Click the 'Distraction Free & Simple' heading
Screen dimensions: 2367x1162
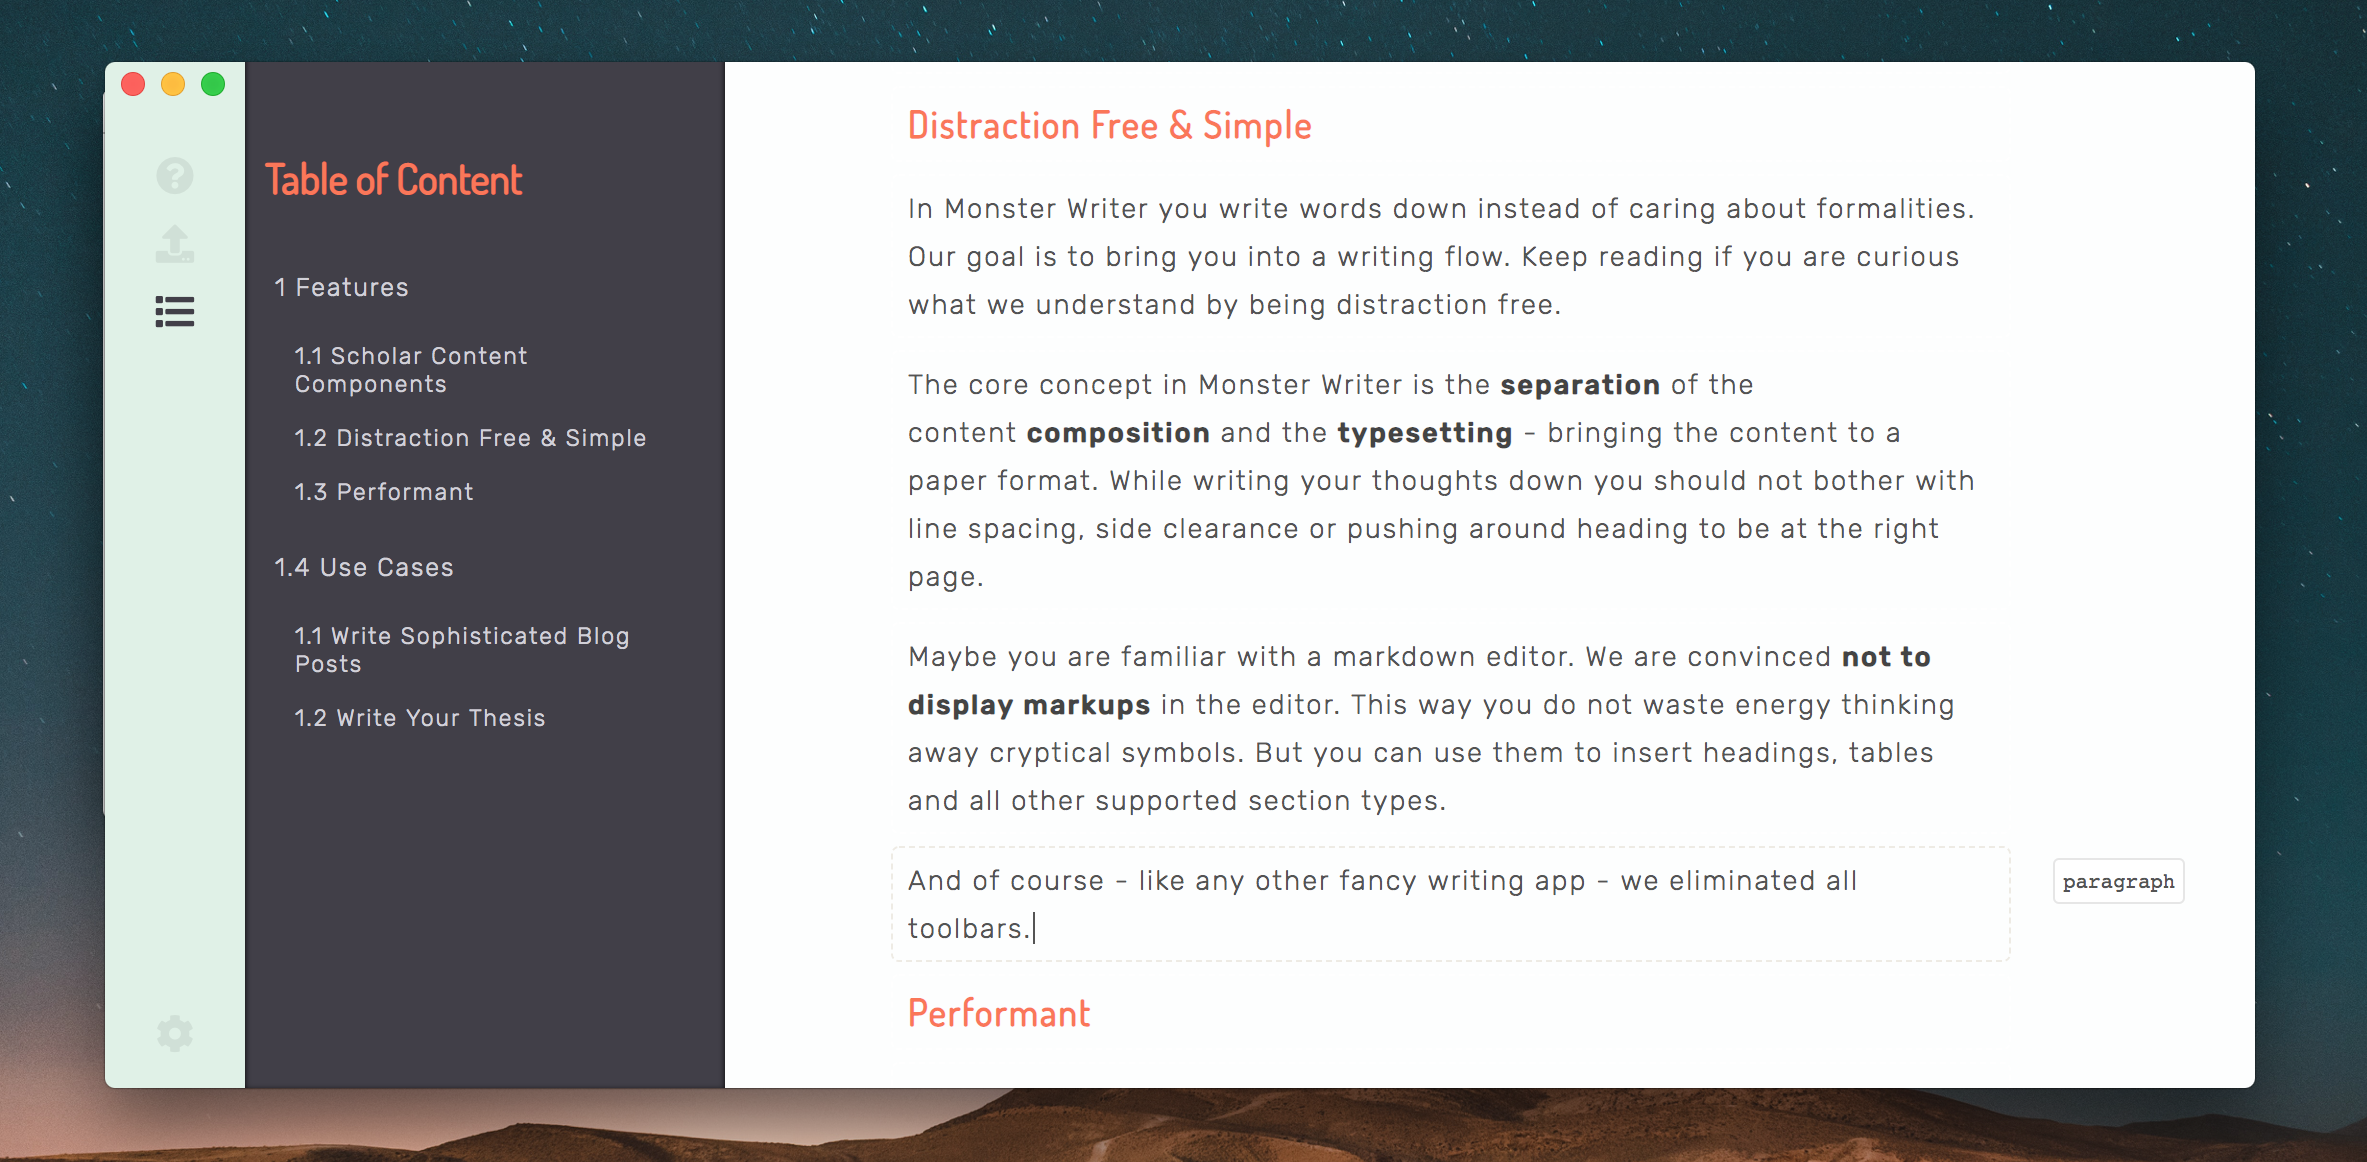click(1110, 126)
